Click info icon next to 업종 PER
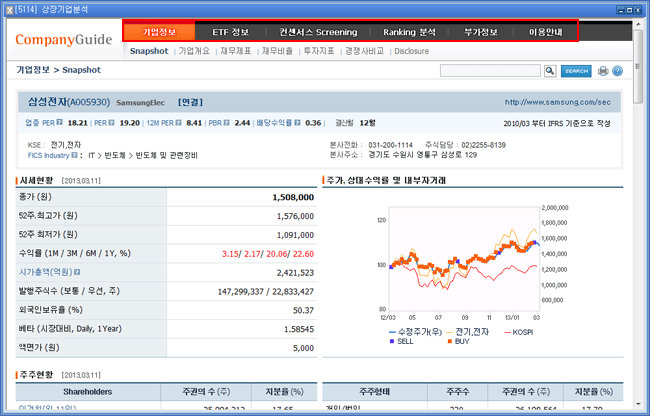650x416 pixels. 61,123
